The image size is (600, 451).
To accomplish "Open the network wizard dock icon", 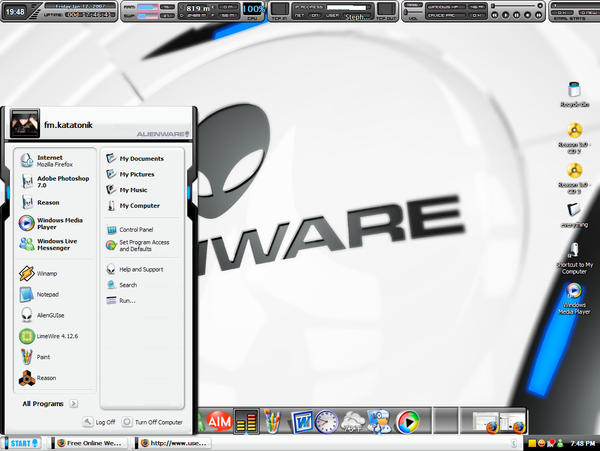I will pyautogui.click(x=380, y=422).
